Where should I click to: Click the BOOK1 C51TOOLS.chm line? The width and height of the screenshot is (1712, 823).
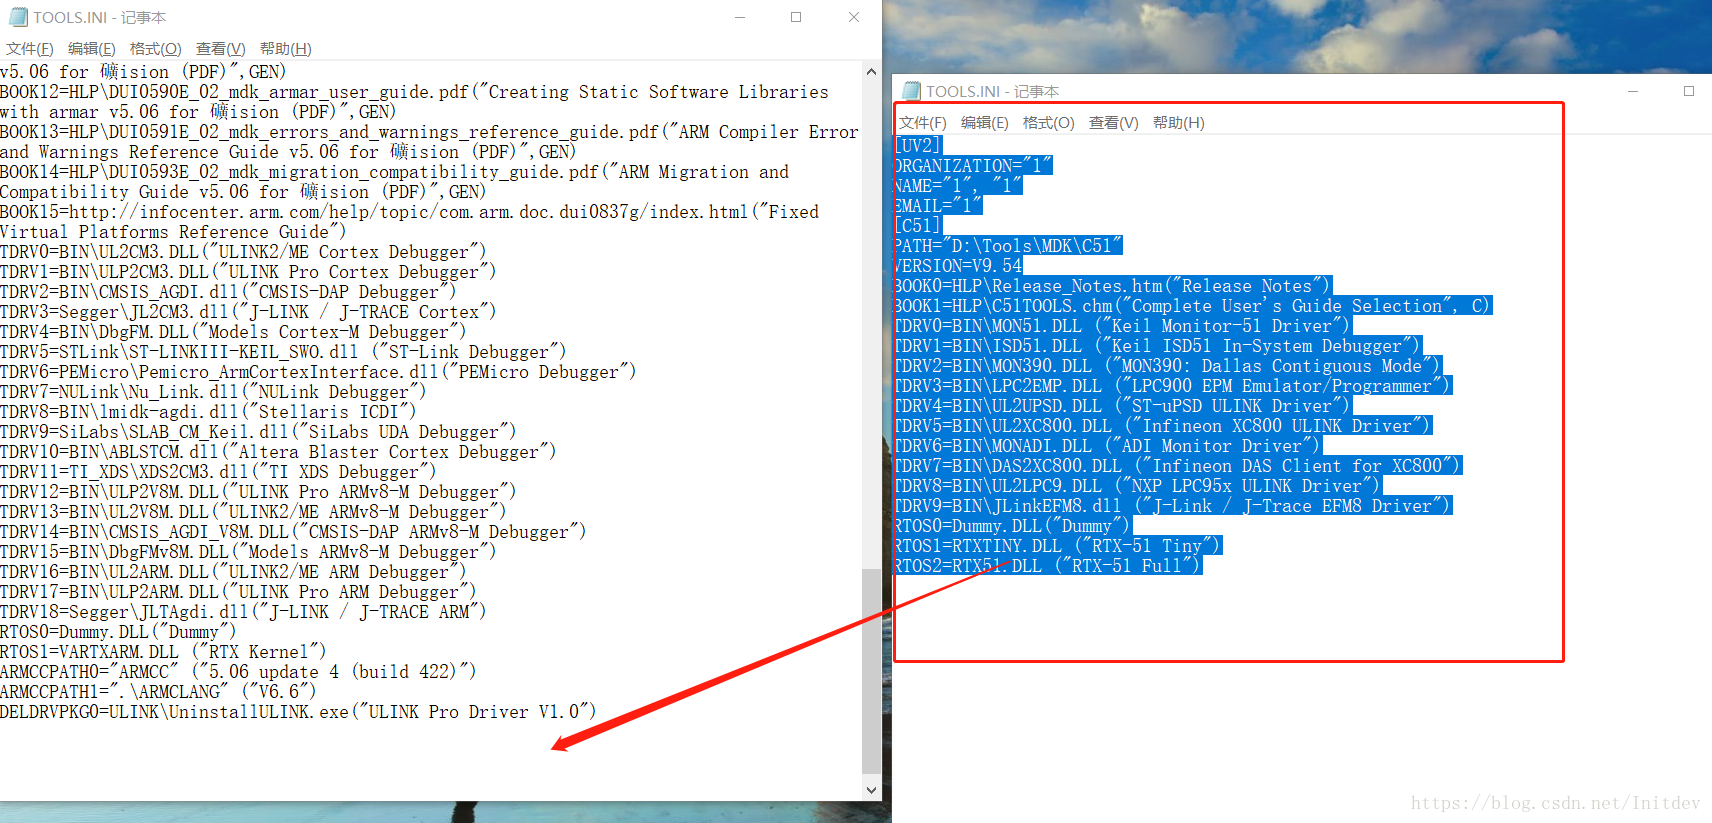tap(1193, 306)
